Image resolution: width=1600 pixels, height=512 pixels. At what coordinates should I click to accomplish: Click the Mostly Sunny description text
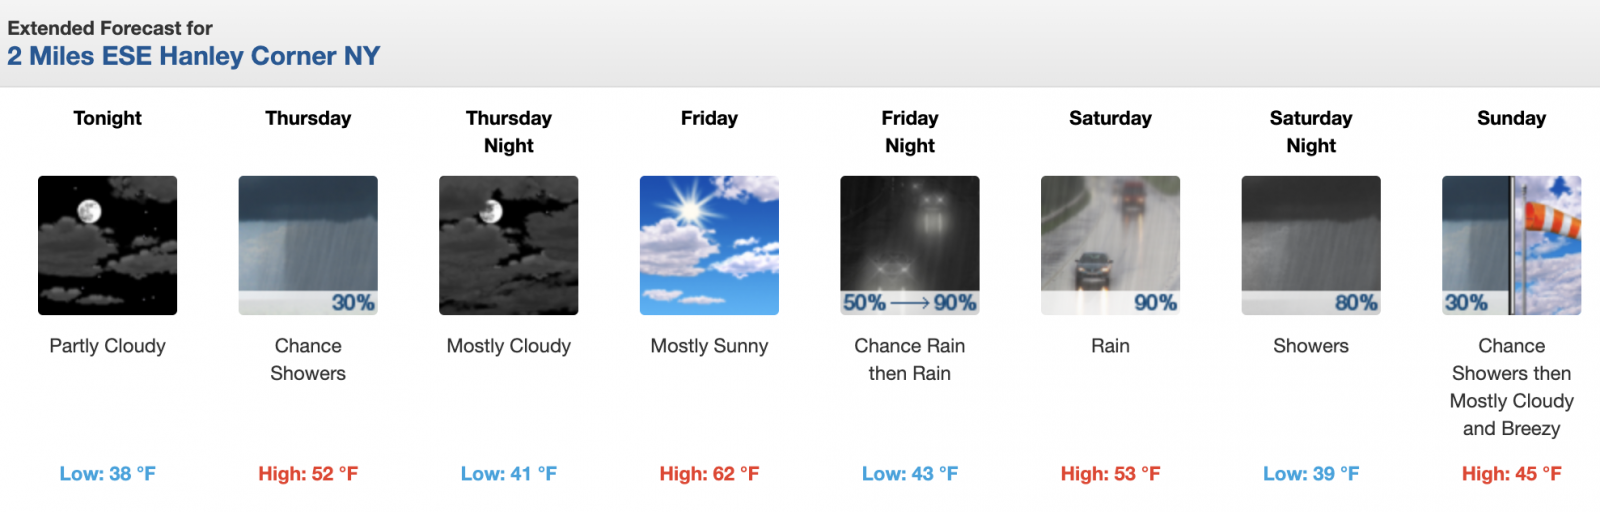pyautogui.click(x=709, y=346)
